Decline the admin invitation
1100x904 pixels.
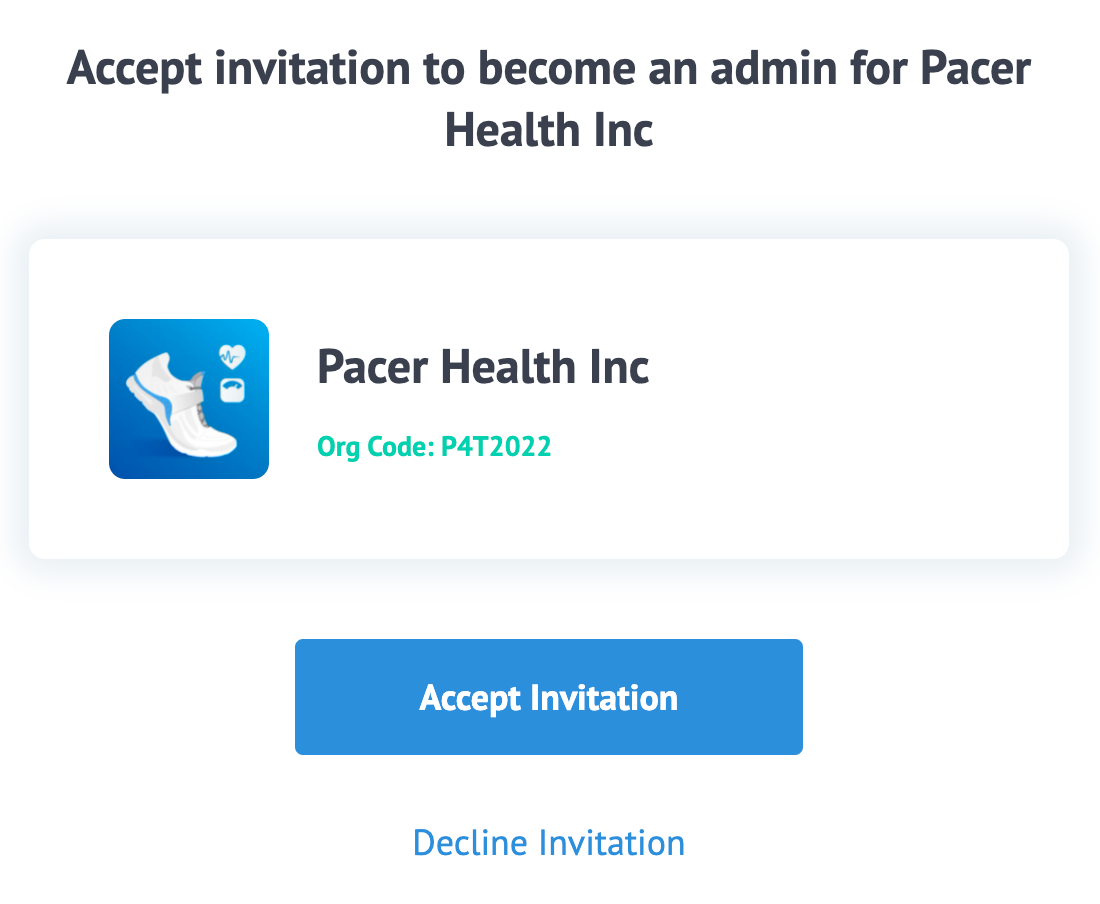pos(549,842)
